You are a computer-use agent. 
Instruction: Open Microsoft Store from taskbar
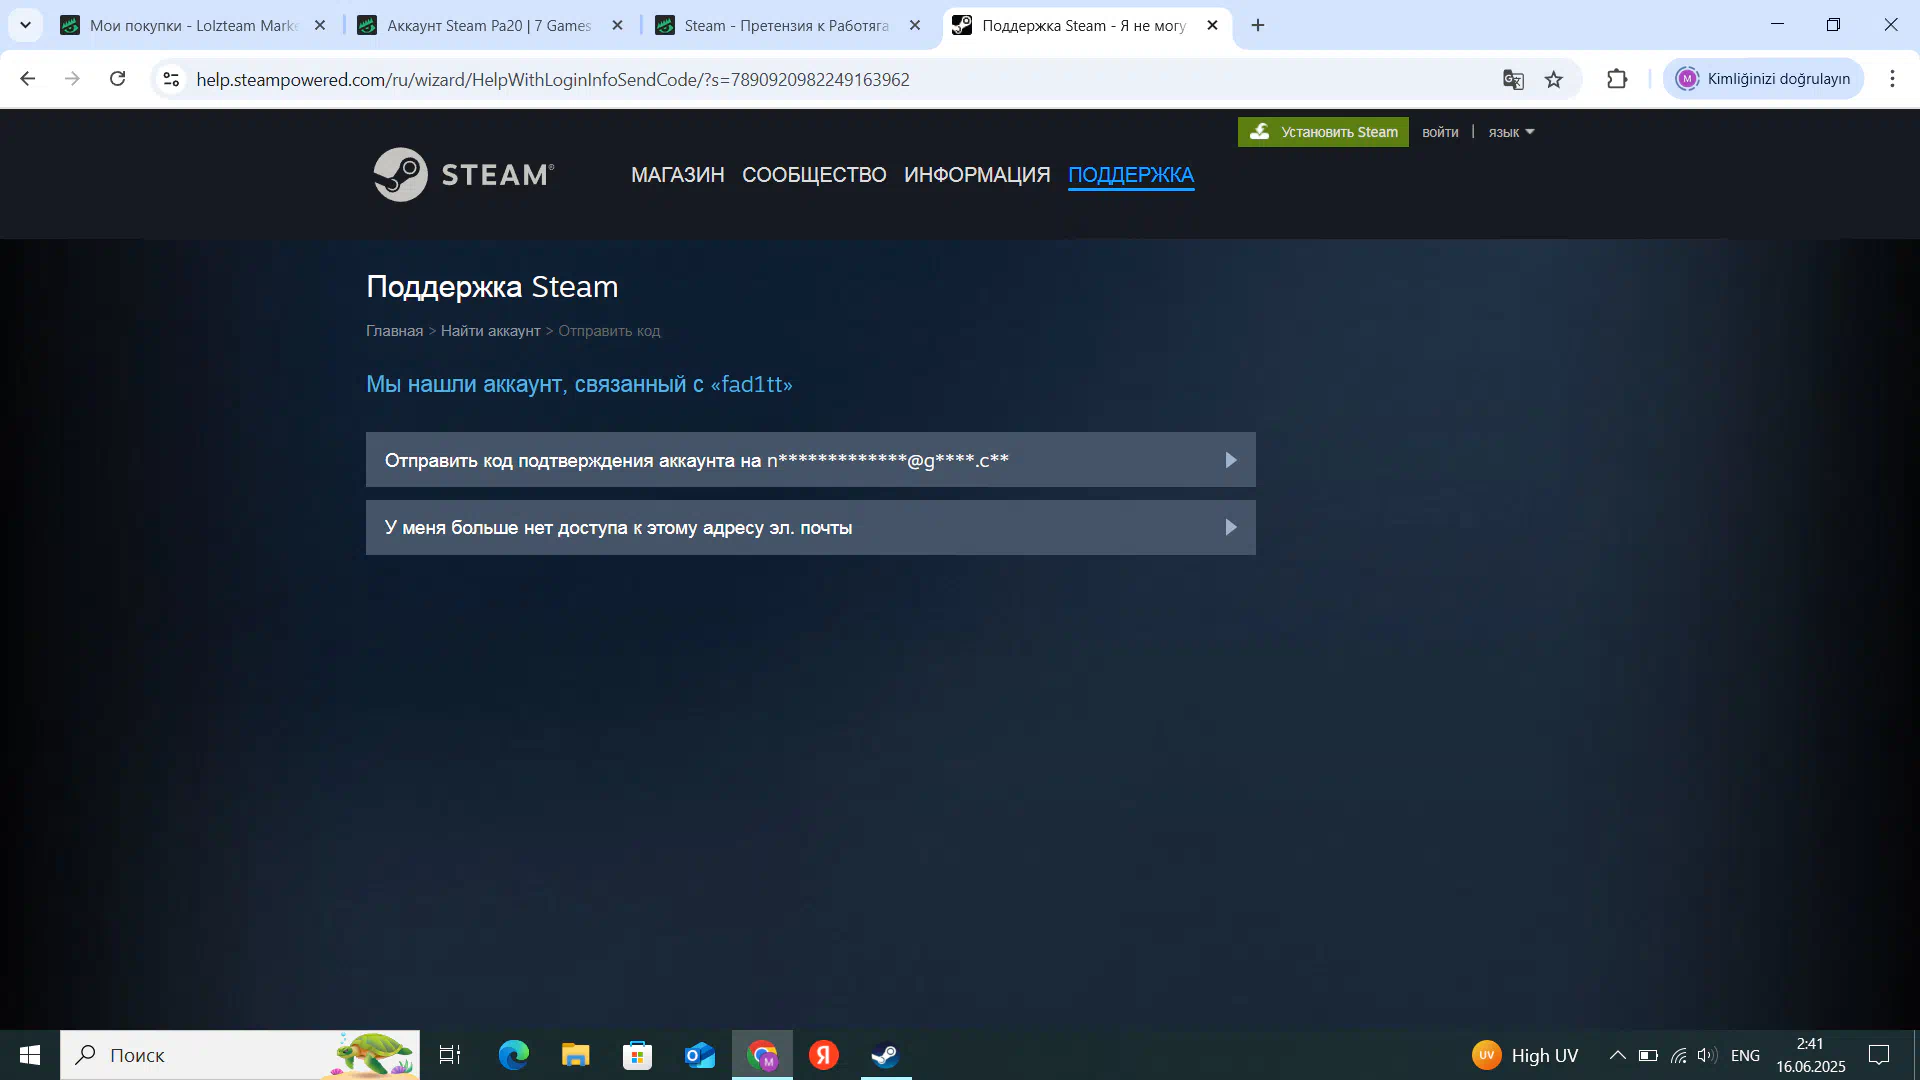(638, 1055)
